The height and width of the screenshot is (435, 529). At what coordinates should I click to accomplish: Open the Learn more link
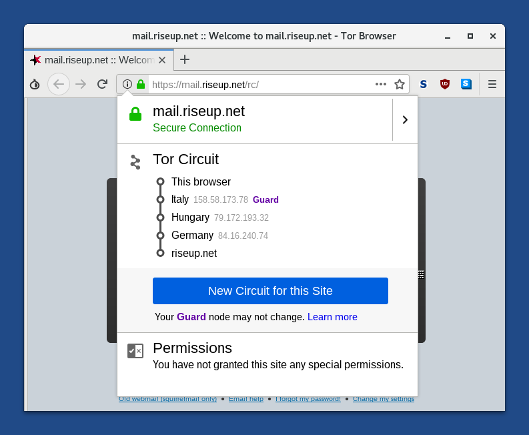[x=332, y=317]
